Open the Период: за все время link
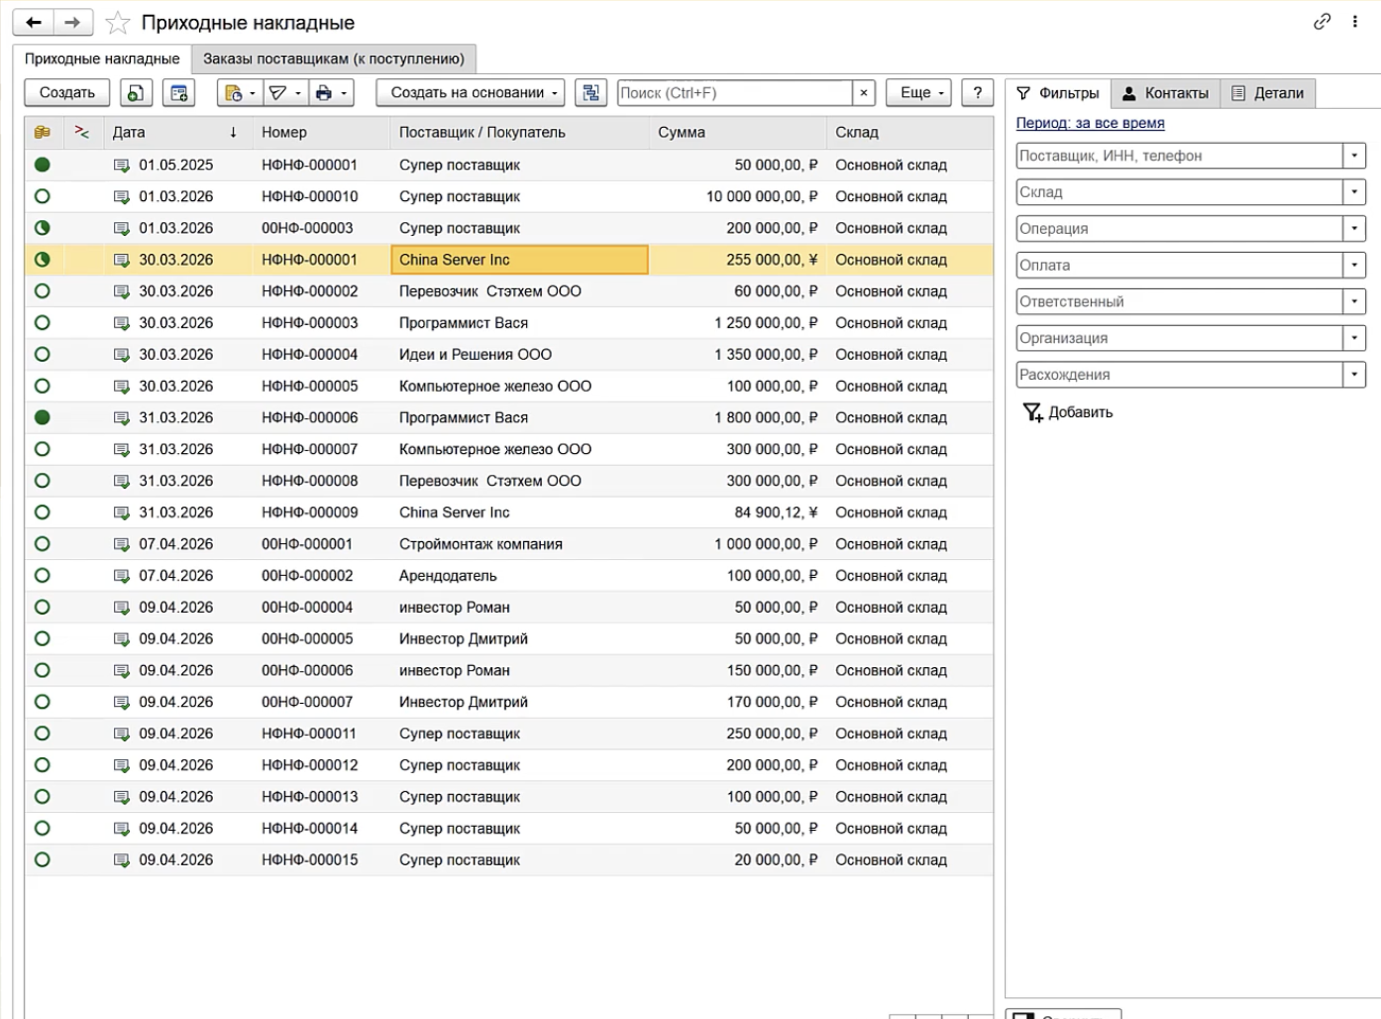This screenshot has height=1019, width=1381. coord(1090,123)
